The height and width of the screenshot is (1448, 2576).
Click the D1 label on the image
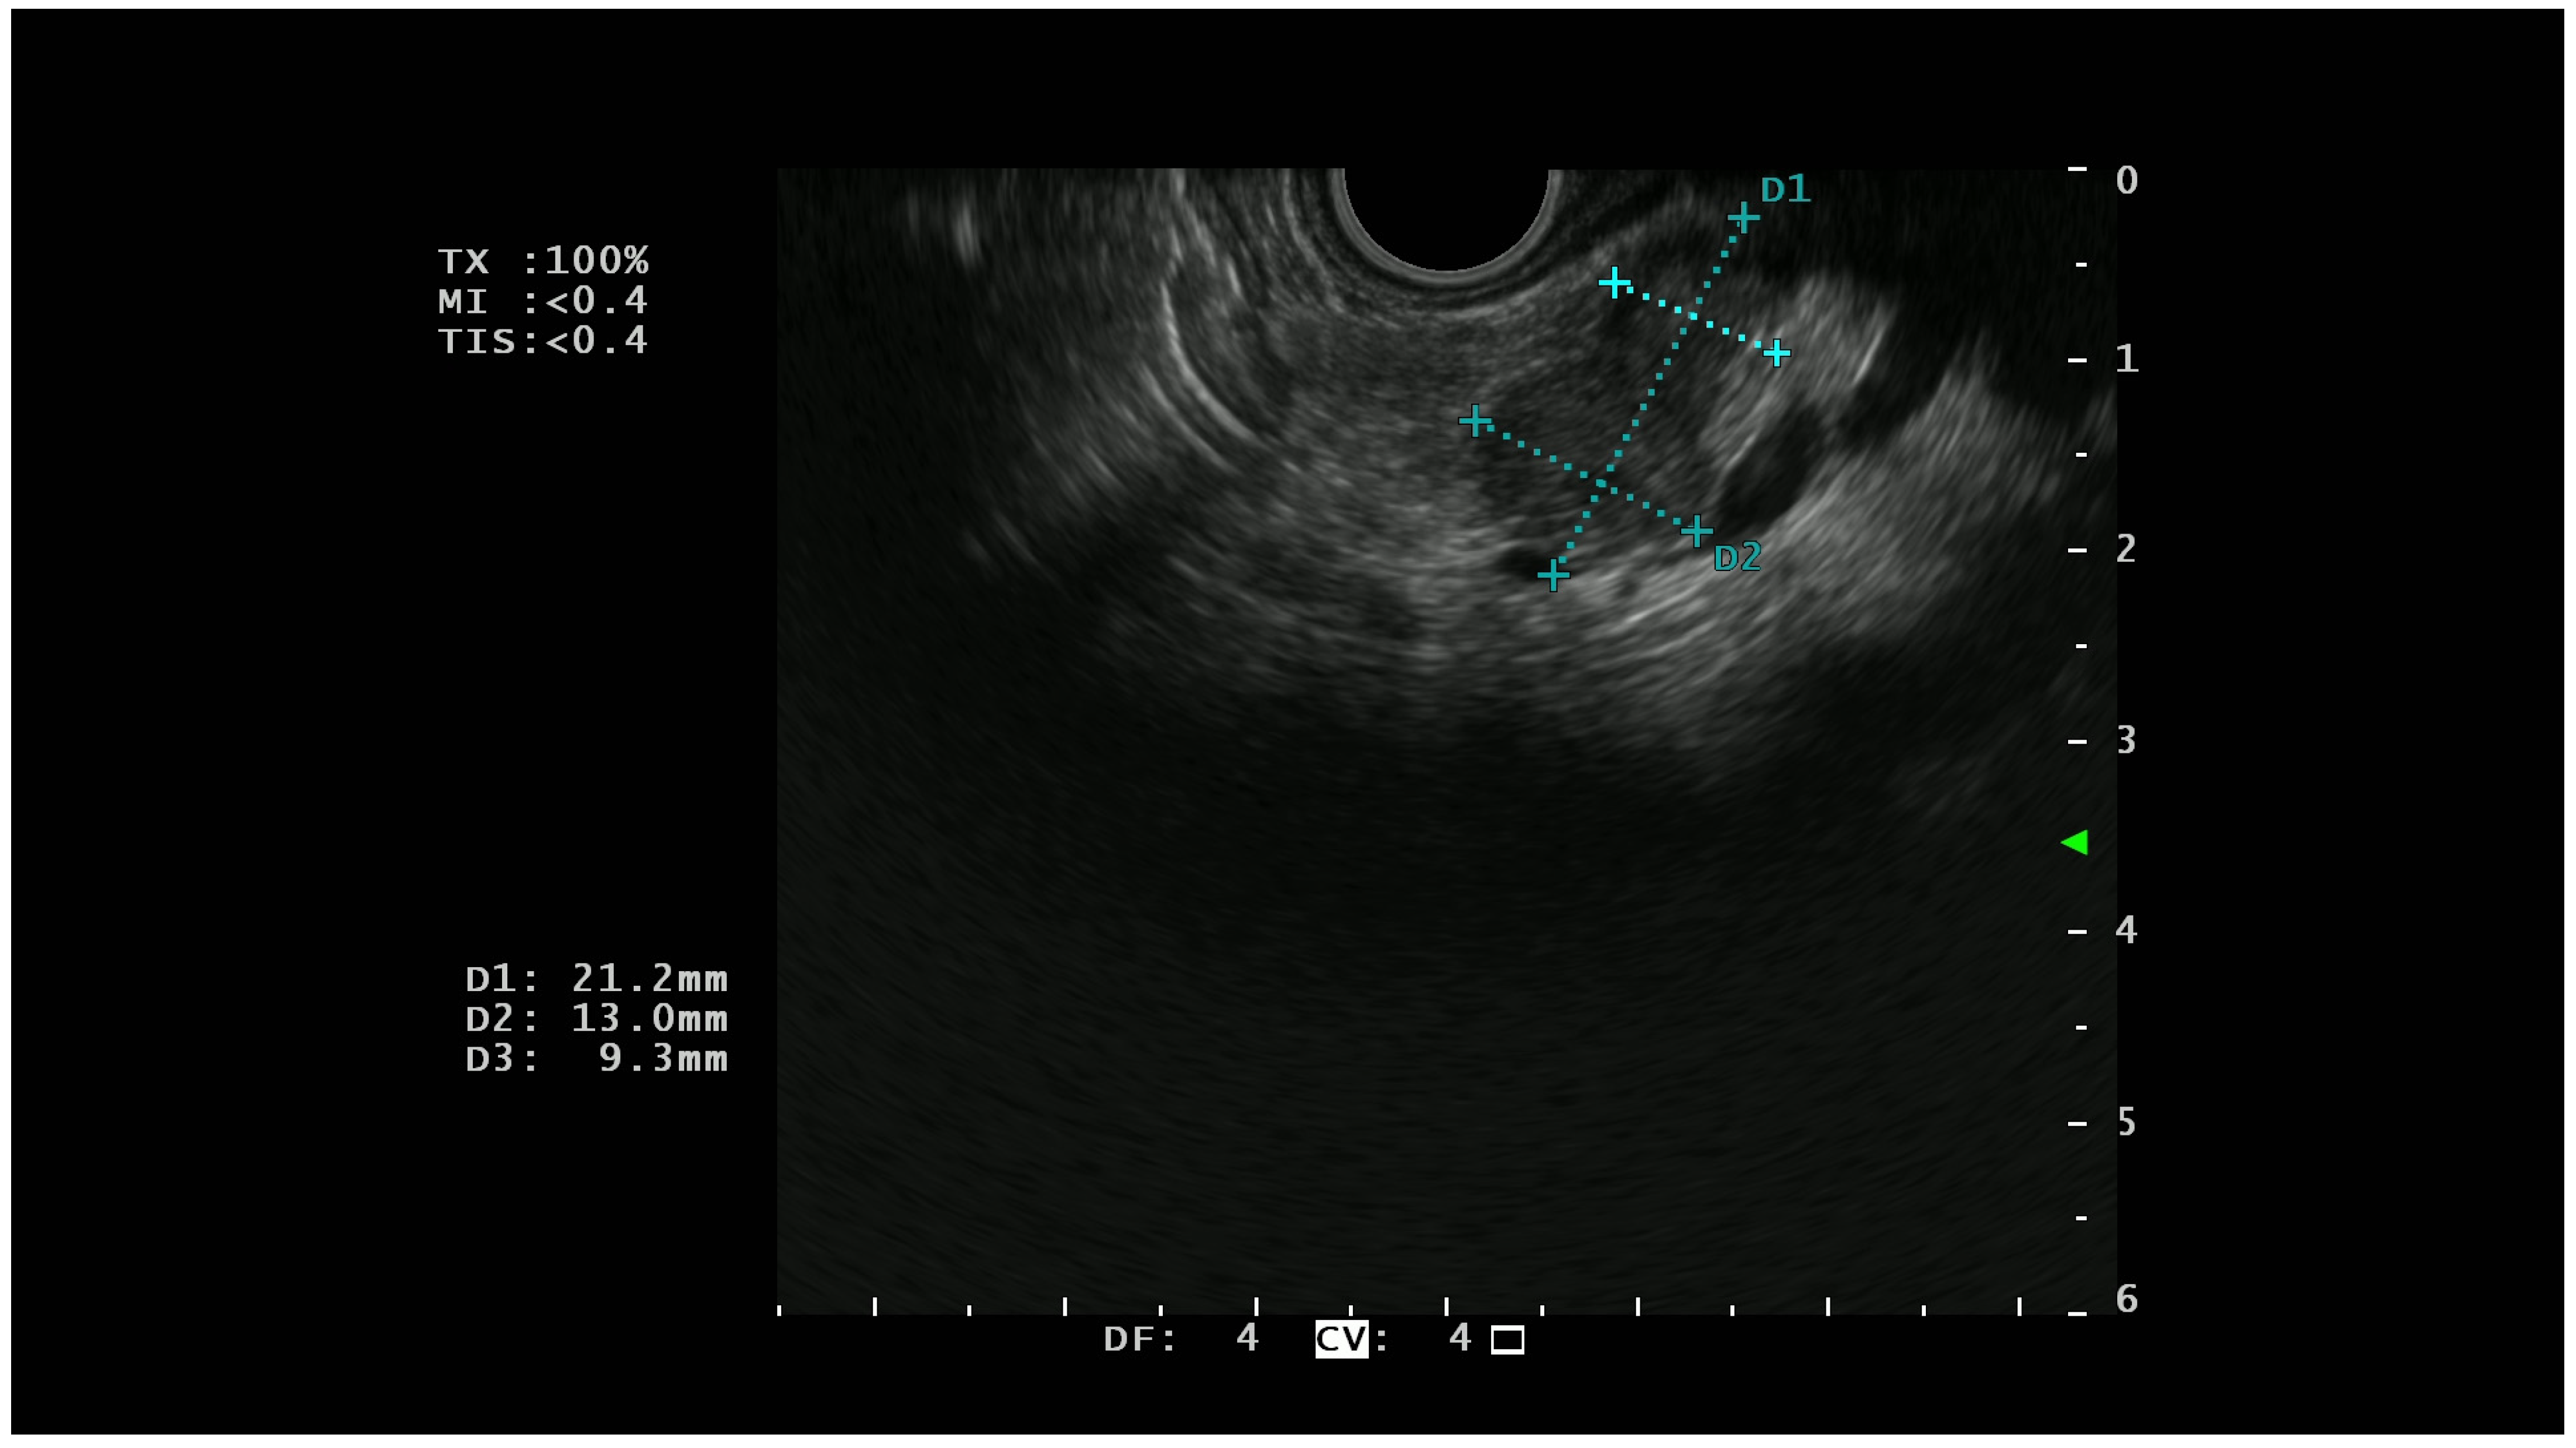pos(1786,189)
